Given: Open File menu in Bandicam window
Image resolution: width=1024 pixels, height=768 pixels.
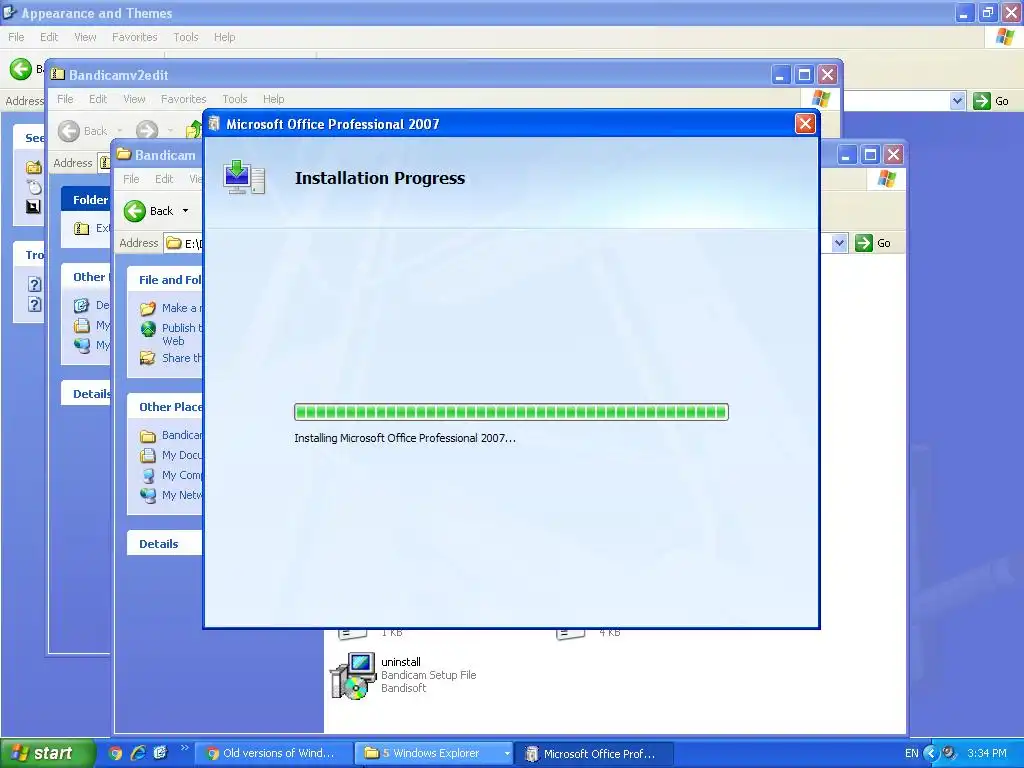Looking at the screenshot, I should coord(131,179).
